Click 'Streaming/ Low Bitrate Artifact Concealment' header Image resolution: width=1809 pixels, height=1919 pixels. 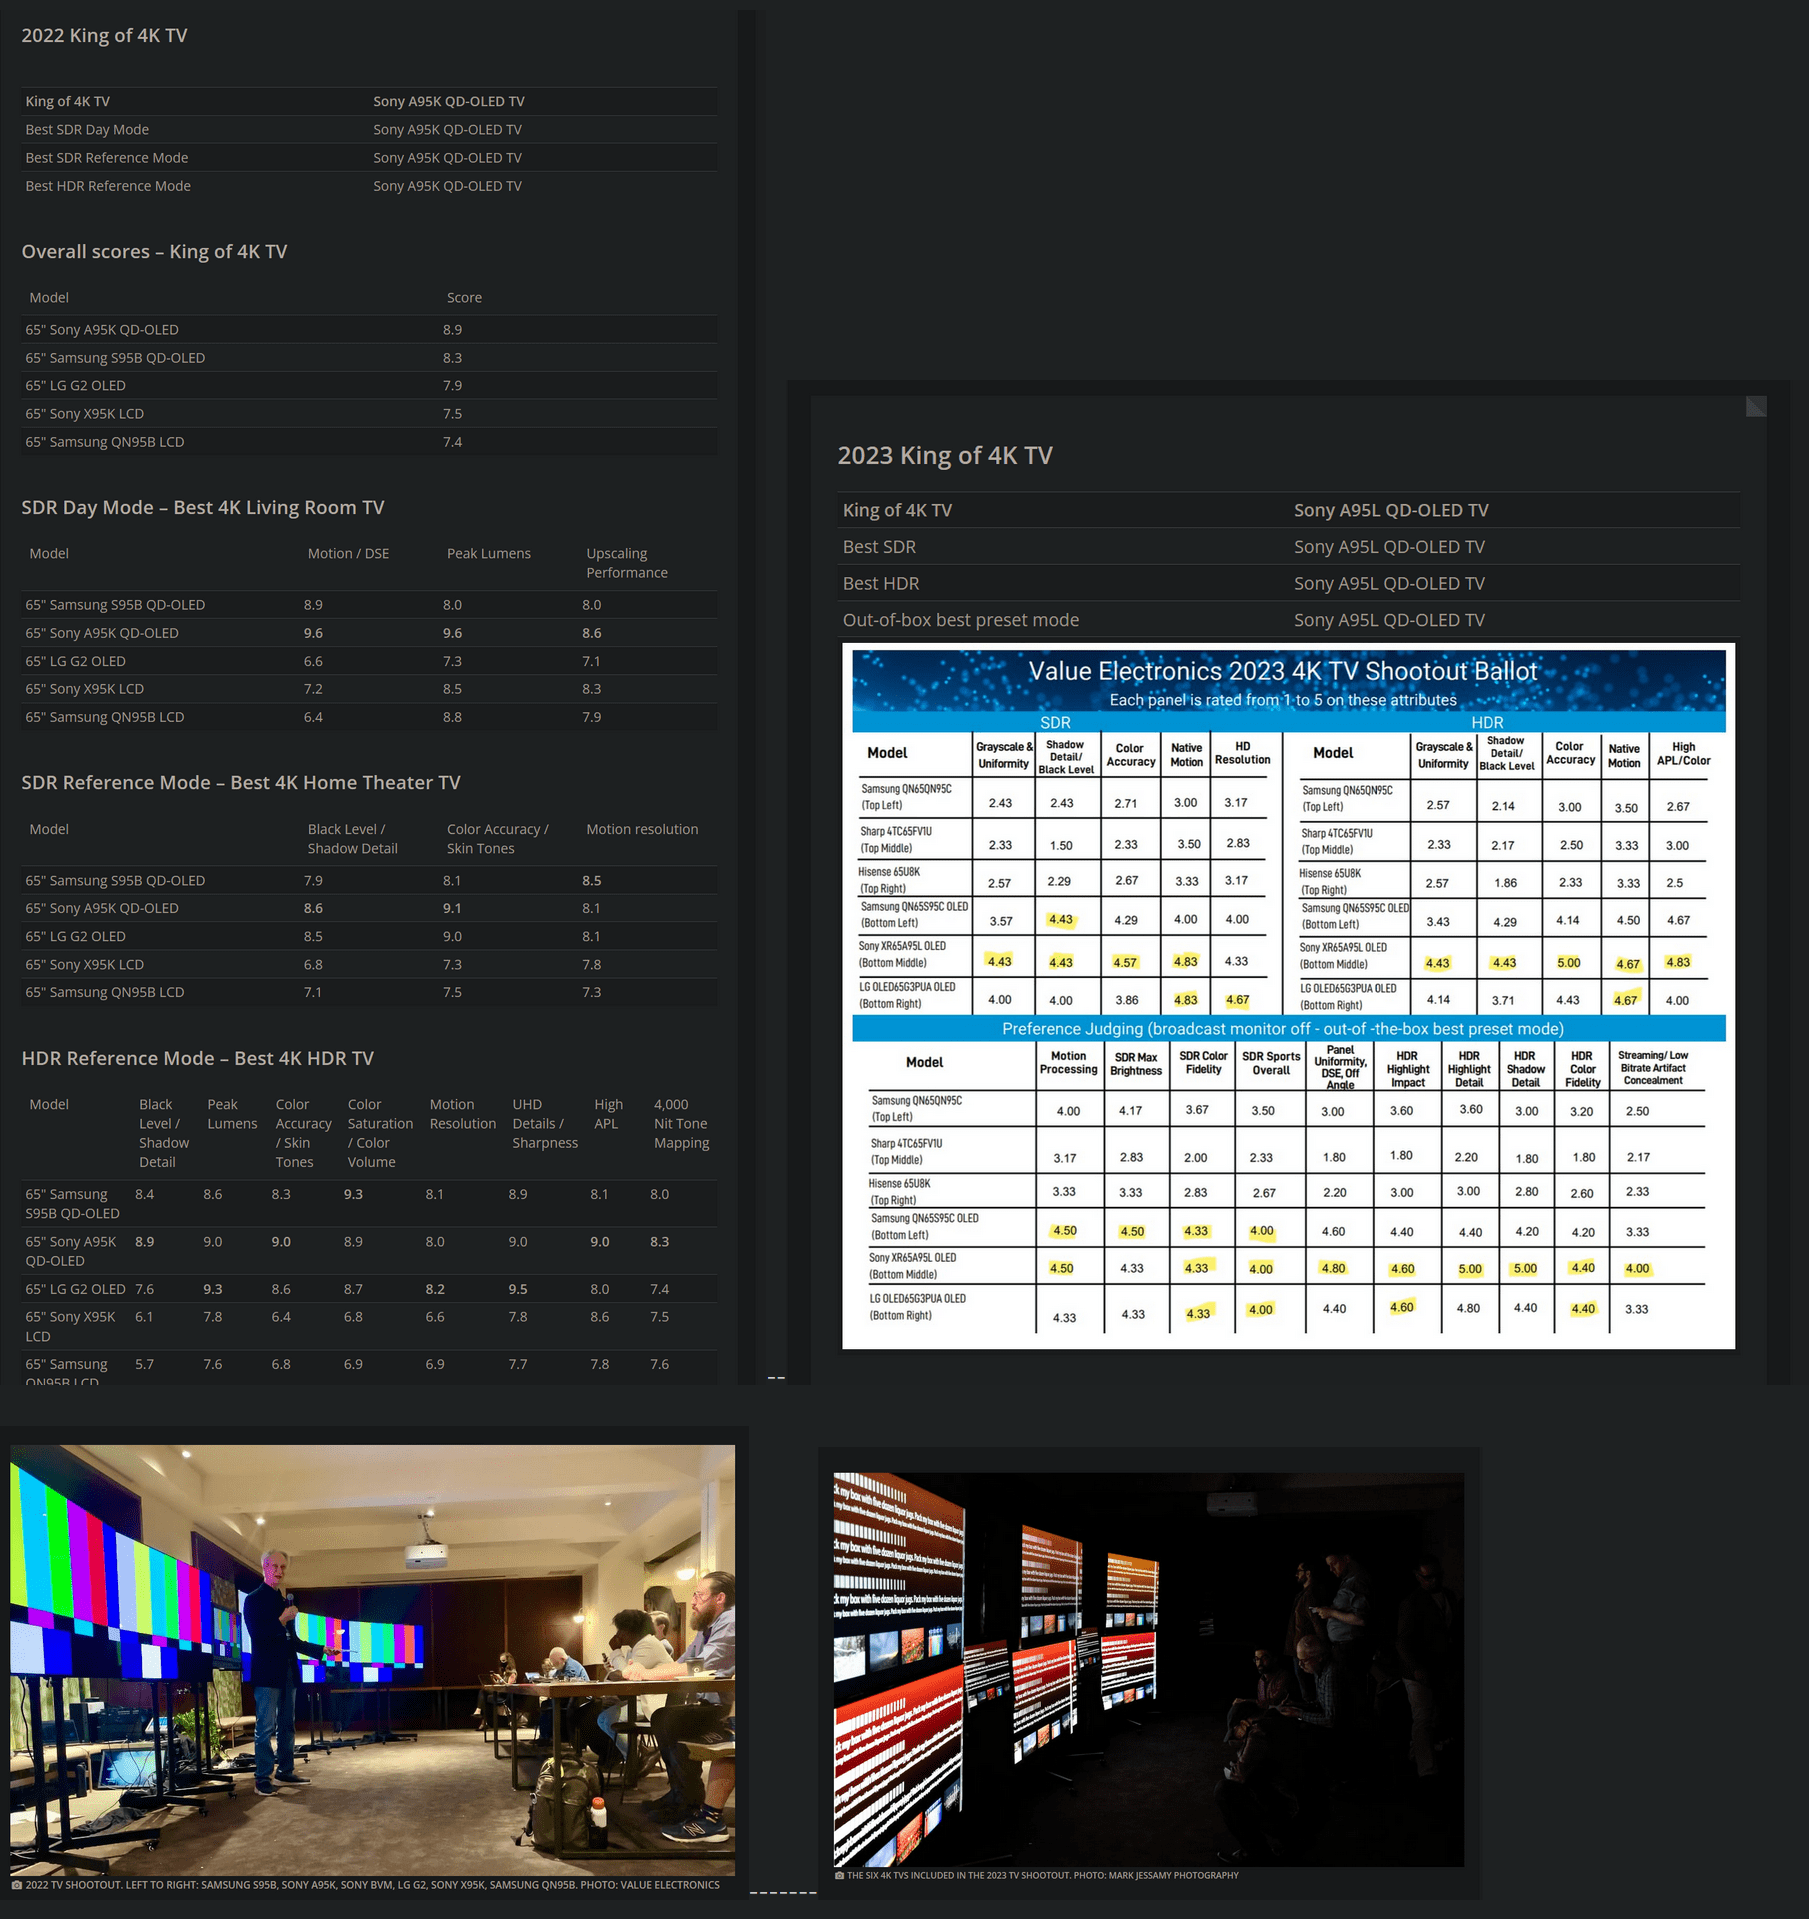click(1653, 1068)
